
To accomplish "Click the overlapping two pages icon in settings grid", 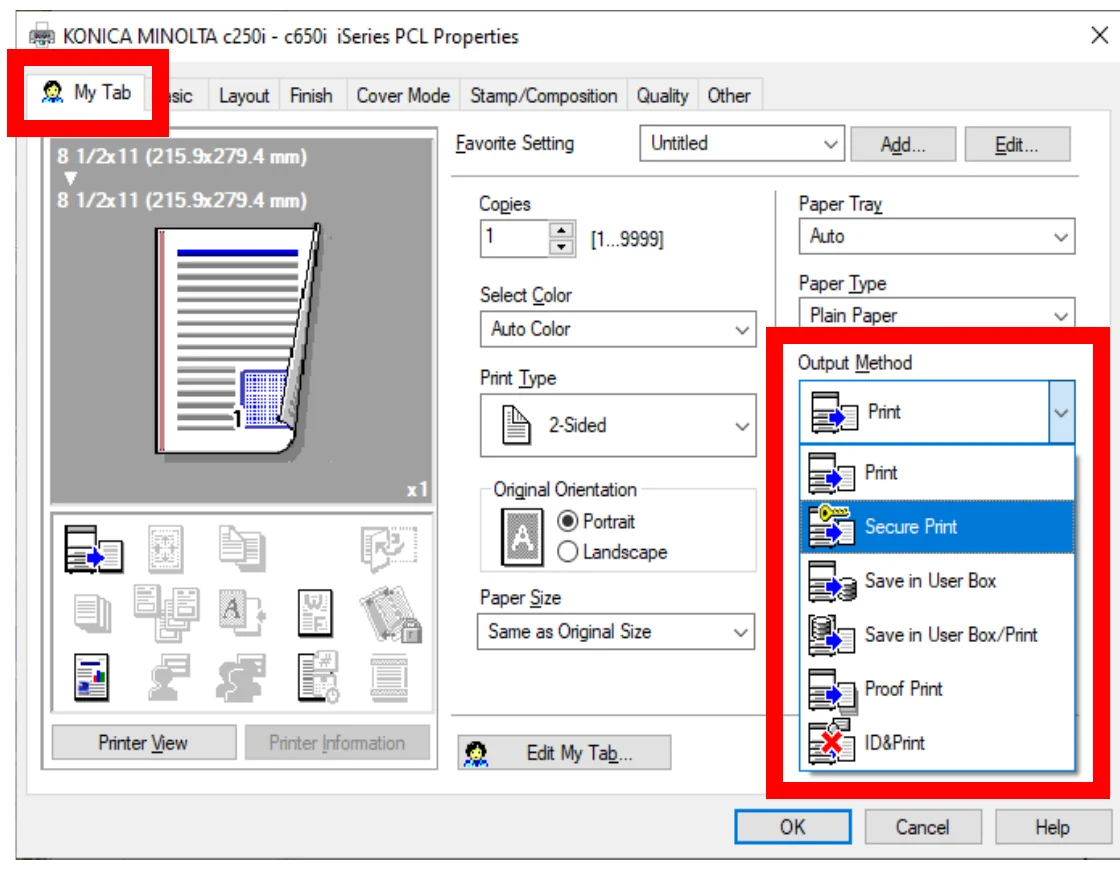I will [x=242, y=549].
